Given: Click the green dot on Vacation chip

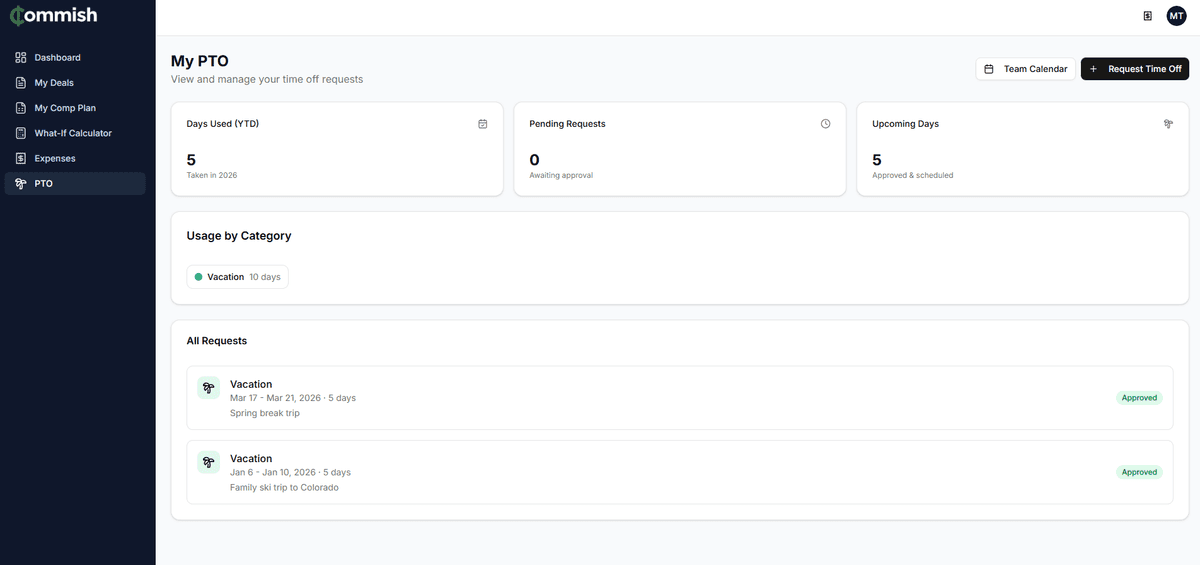Looking at the screenshot, I should coord(199,277).
